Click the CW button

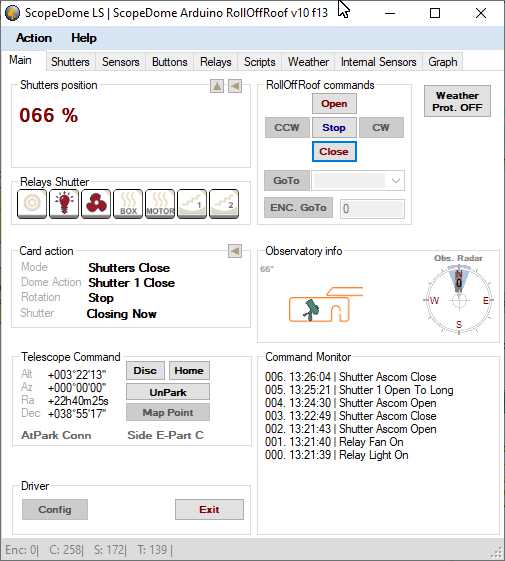point(381,127)
